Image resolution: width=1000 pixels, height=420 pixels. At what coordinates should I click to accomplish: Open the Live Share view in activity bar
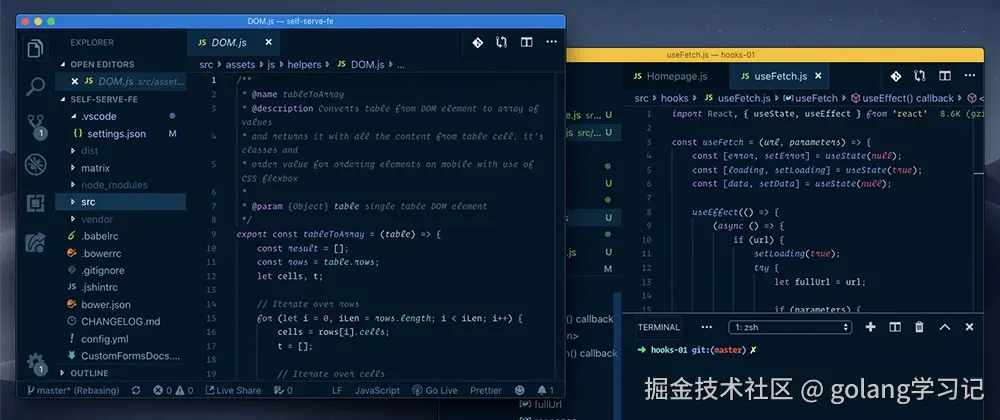pyautogui.click(x=36, y=242)
